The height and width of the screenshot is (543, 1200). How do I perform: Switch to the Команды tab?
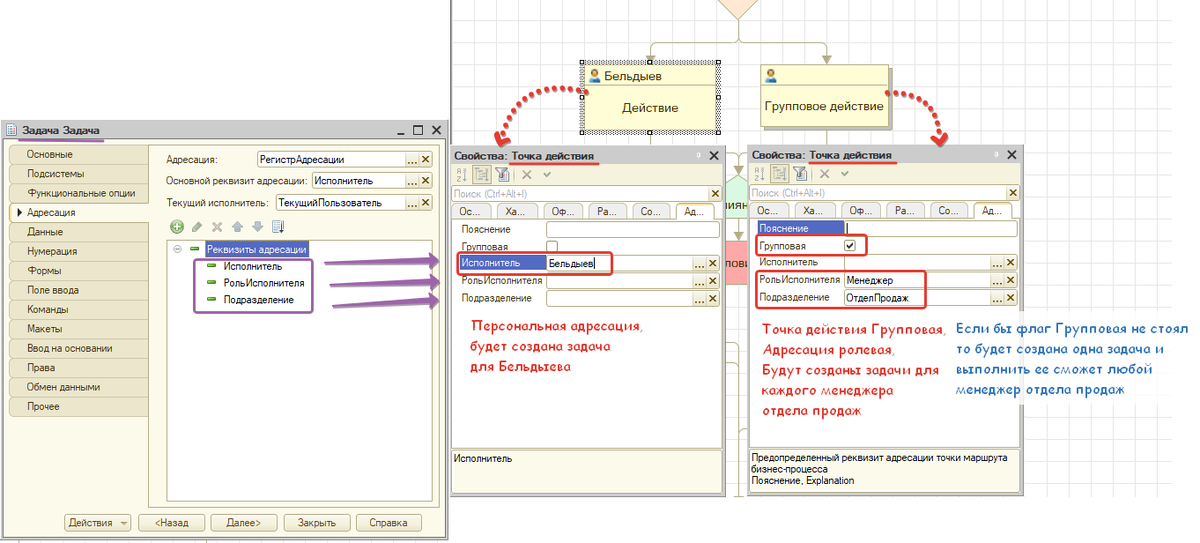tap(78, 309)
